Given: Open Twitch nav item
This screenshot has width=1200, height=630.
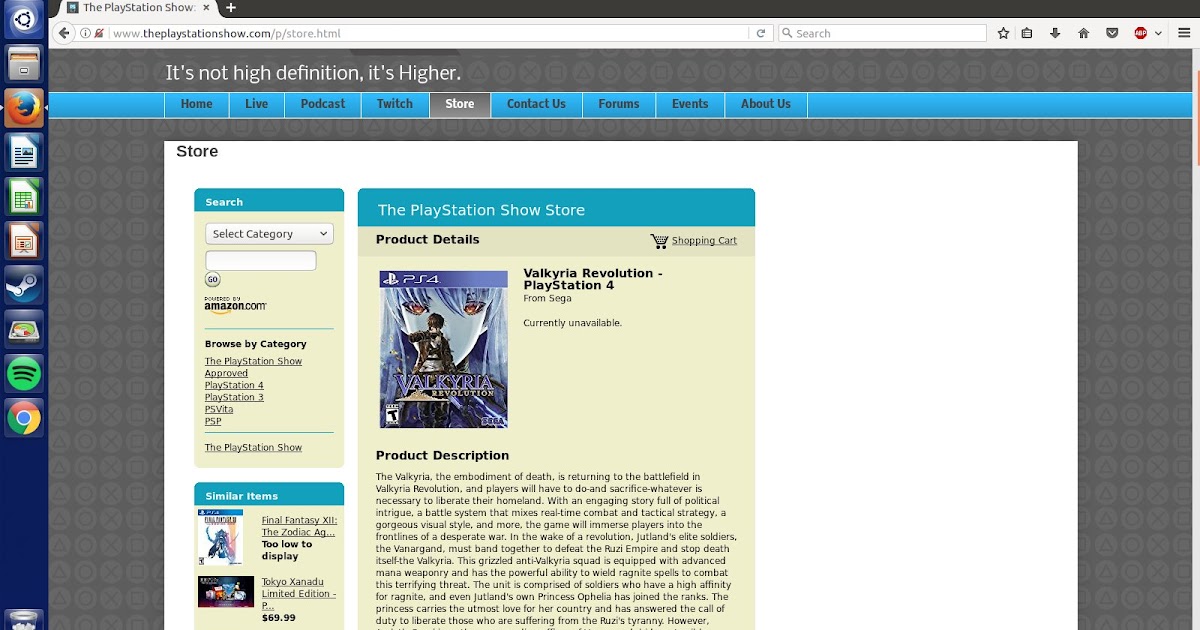Looking at the screenshot, I should pos(395,104).
